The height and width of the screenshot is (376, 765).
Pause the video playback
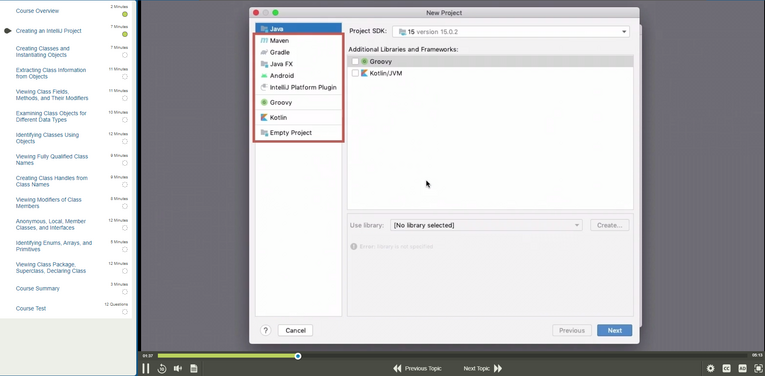click(x=145, y=368)
